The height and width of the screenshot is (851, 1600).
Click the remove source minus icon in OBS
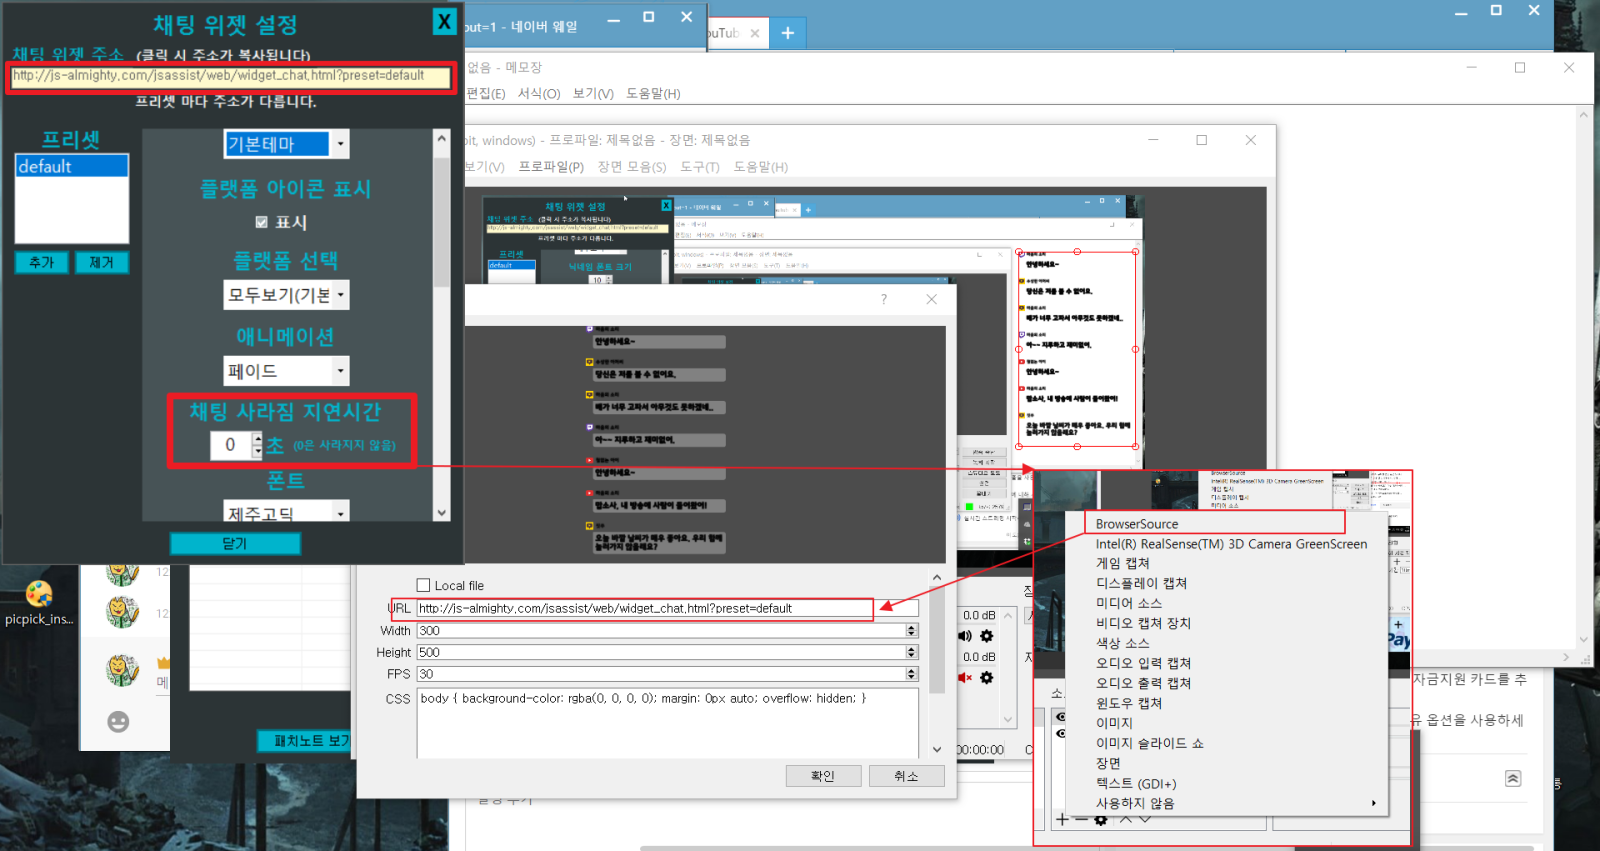point(1081,819)
